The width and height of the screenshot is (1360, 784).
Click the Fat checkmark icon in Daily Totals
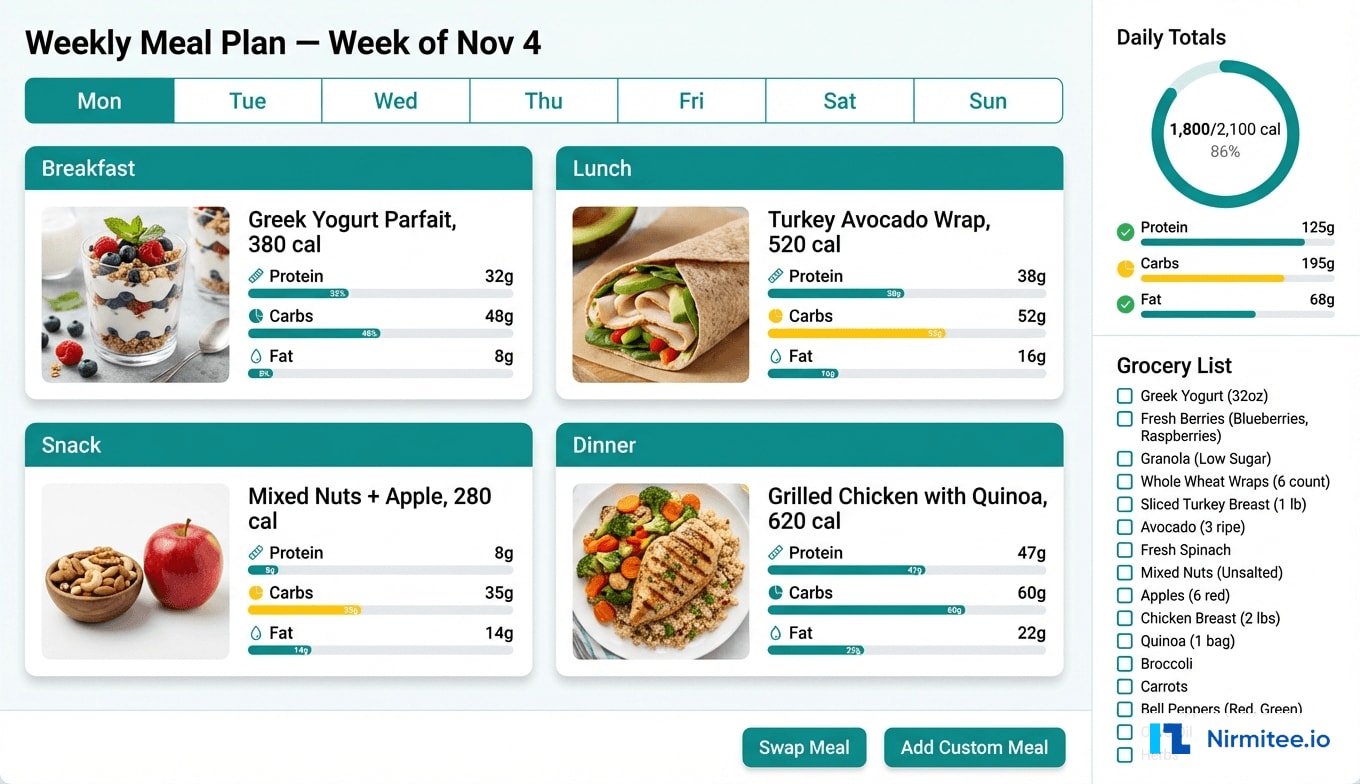pyautogui.click(x=1124, y=303)
